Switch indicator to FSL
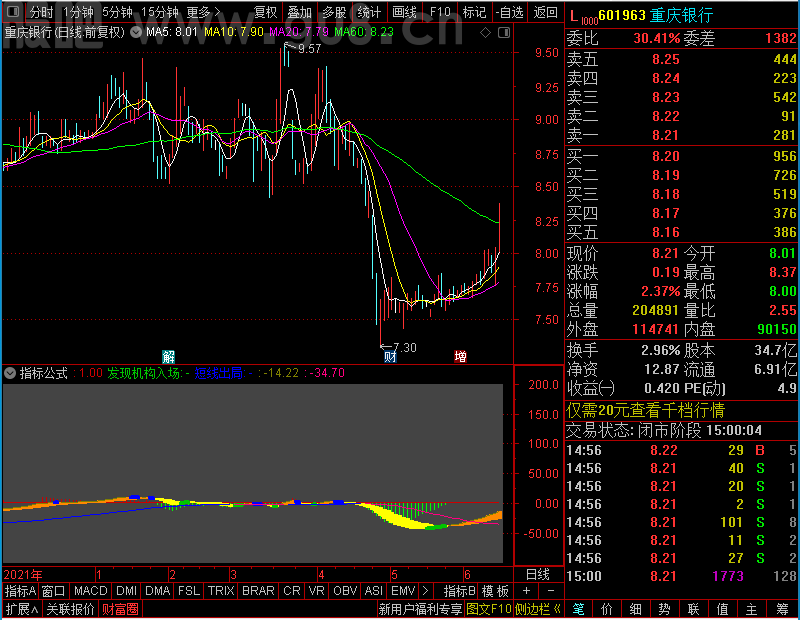This screenshot has height=620, width=800. coord(188,591)
